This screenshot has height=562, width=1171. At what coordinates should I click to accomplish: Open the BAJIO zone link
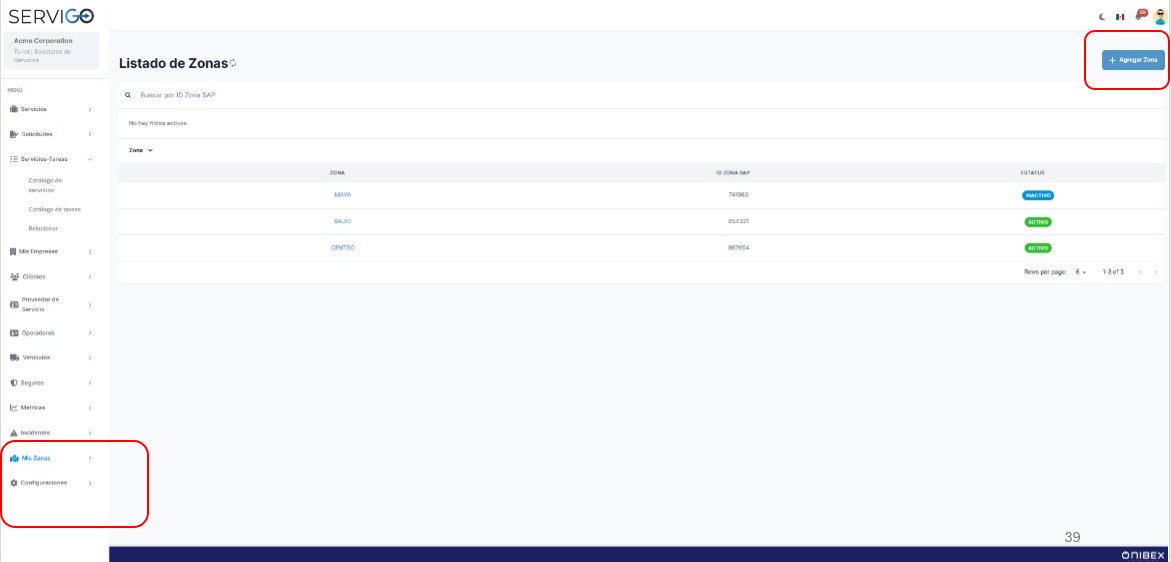343,222
